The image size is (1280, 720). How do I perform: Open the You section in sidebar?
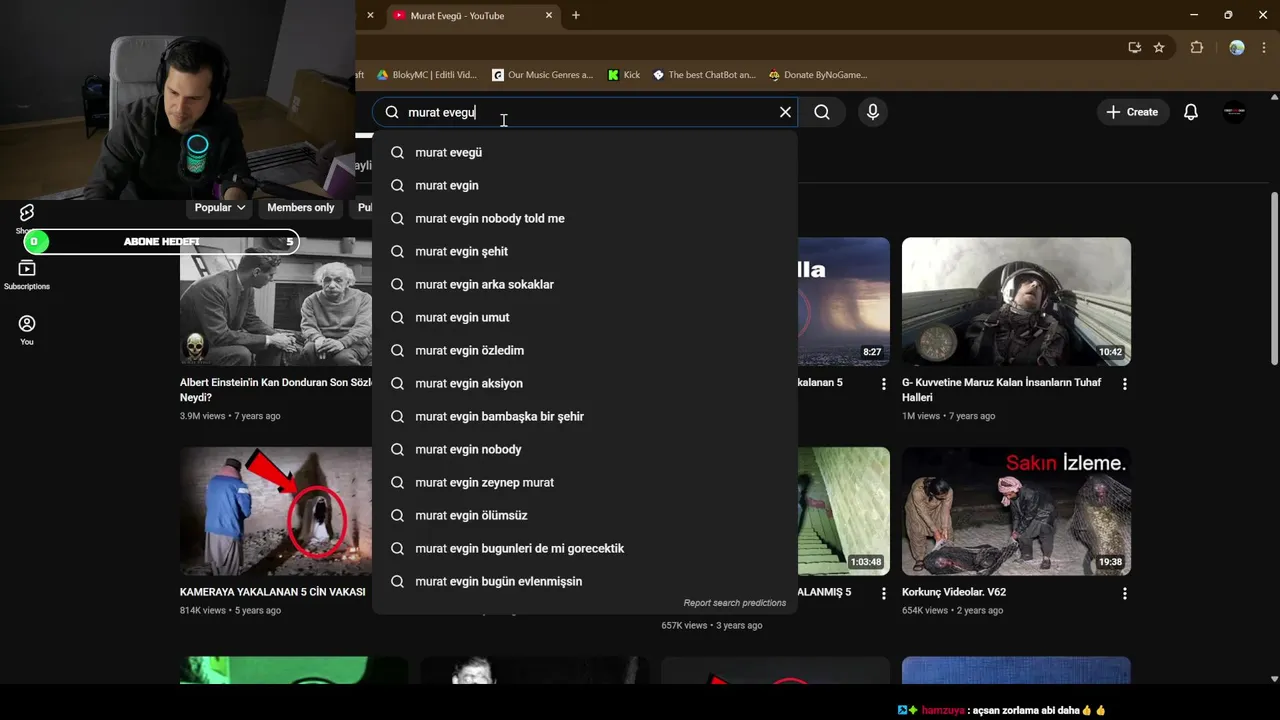pyautogui.click(x=27, y=330)
